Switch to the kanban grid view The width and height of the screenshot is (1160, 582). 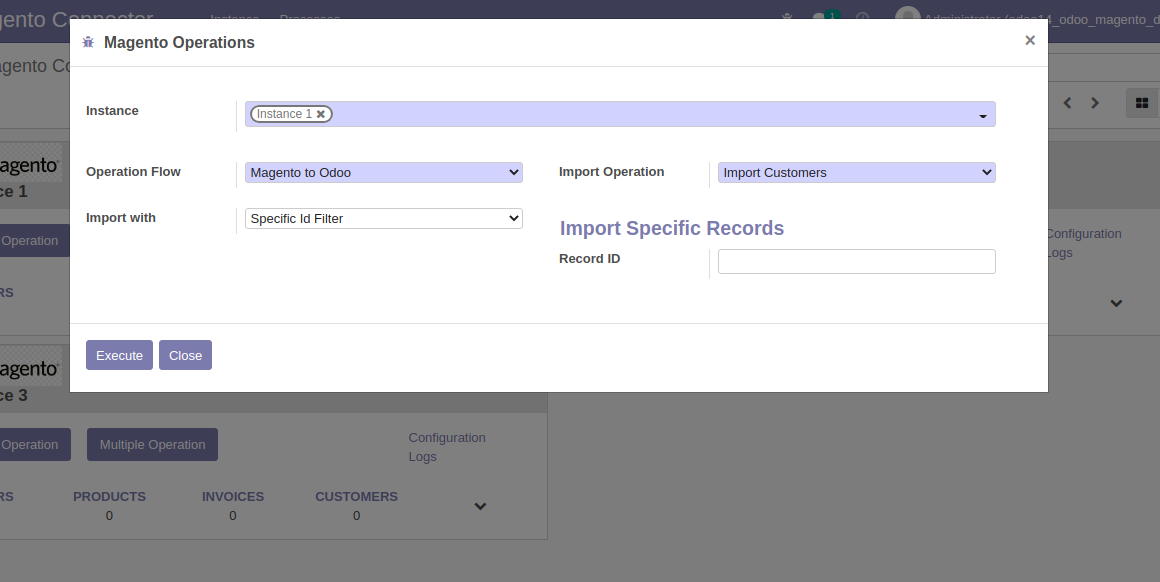pos(1141,103)
